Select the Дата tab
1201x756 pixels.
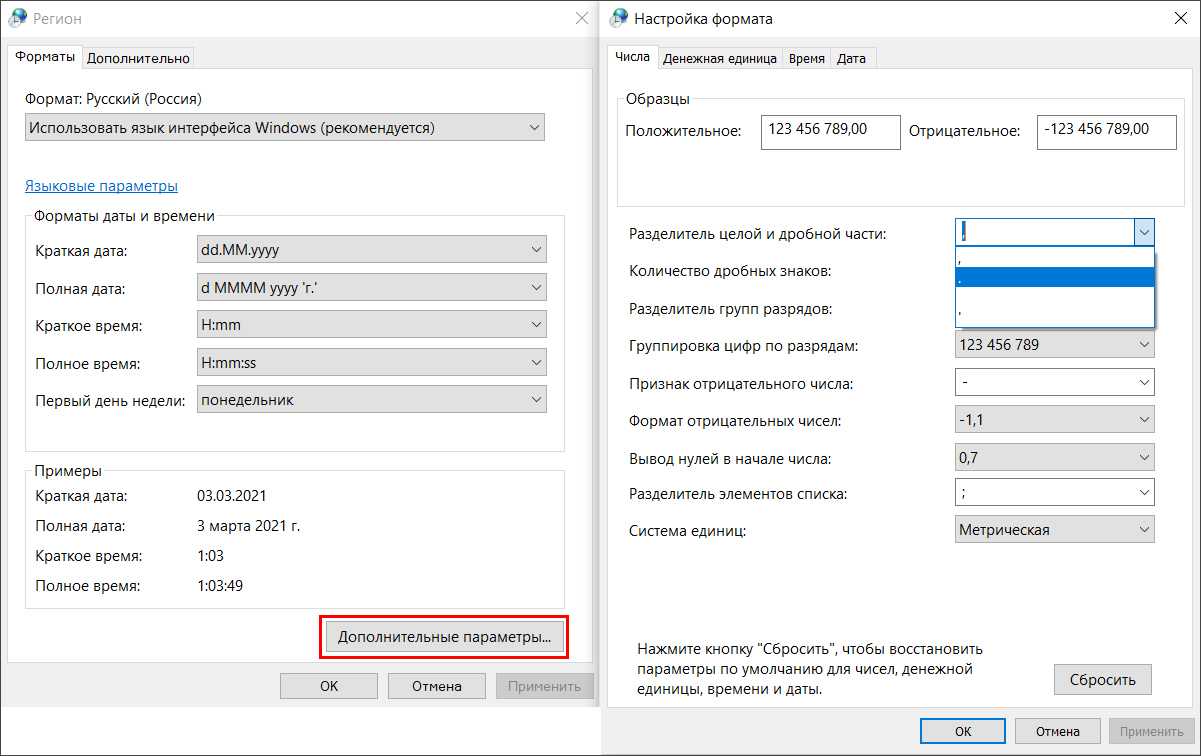point(851,58)
